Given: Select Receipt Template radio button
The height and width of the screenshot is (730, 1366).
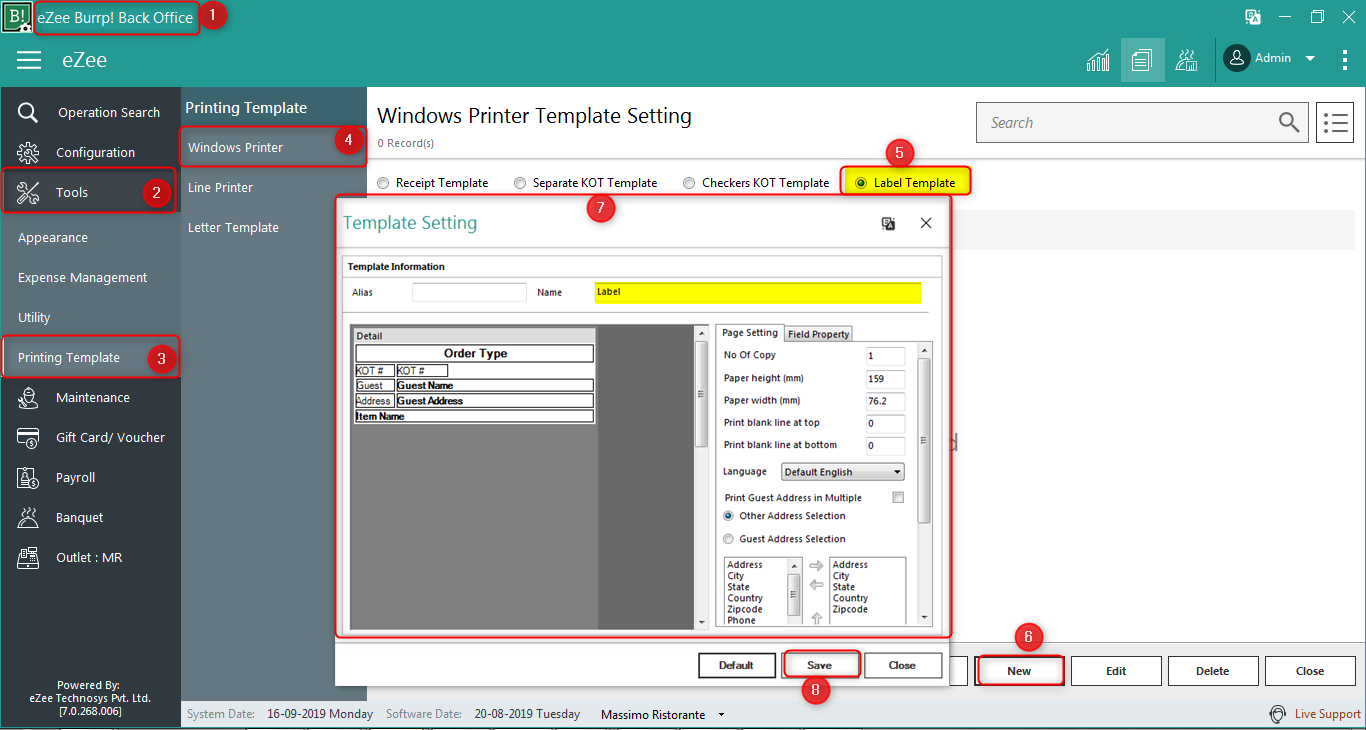Looking at the screenshot, I should [x=384, y=183].
